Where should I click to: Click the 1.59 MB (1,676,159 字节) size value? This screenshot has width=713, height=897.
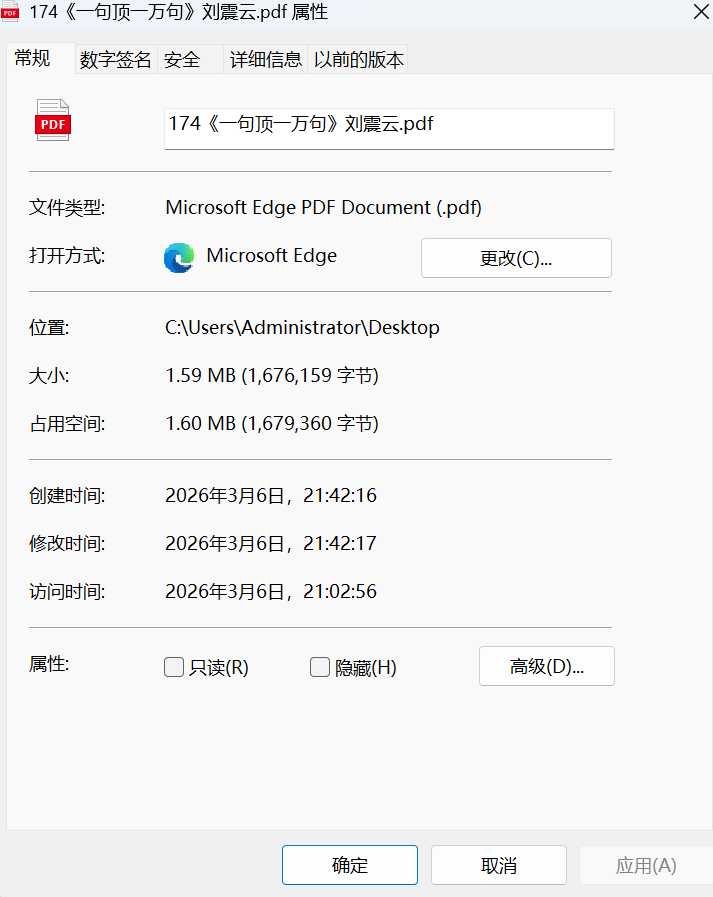(x=272, y=376)
